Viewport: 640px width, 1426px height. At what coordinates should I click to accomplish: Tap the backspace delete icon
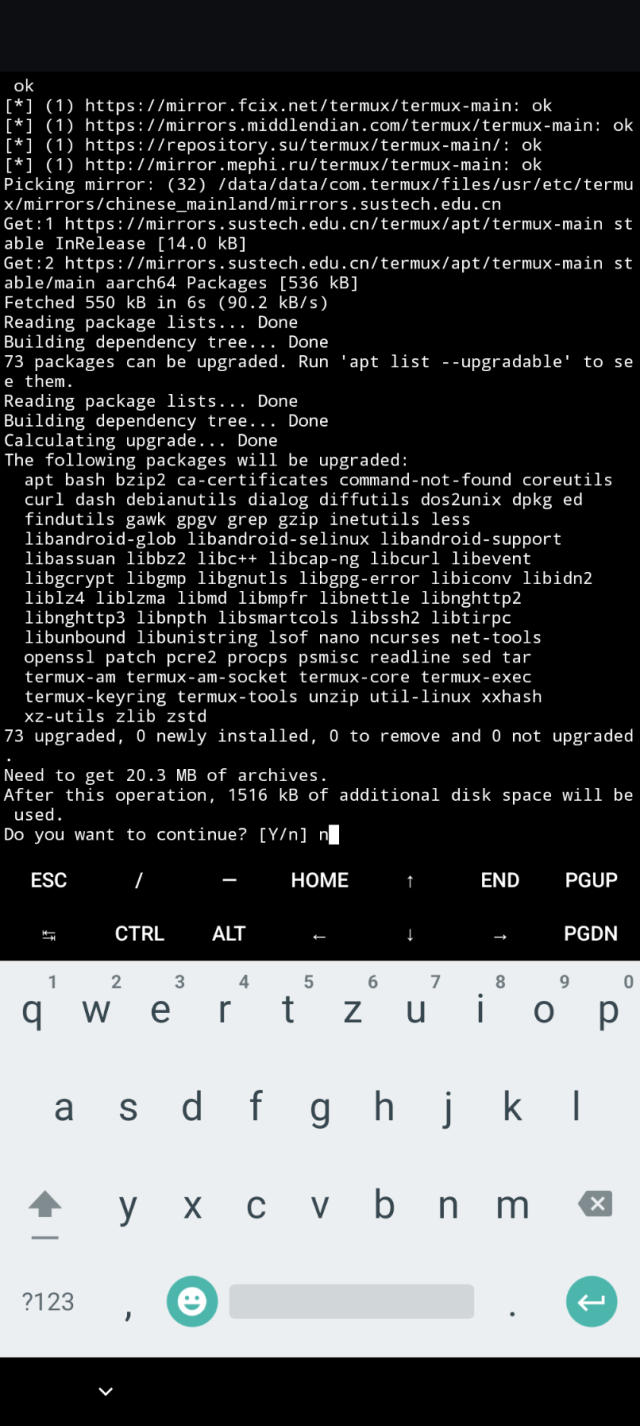coord(595,1204)
